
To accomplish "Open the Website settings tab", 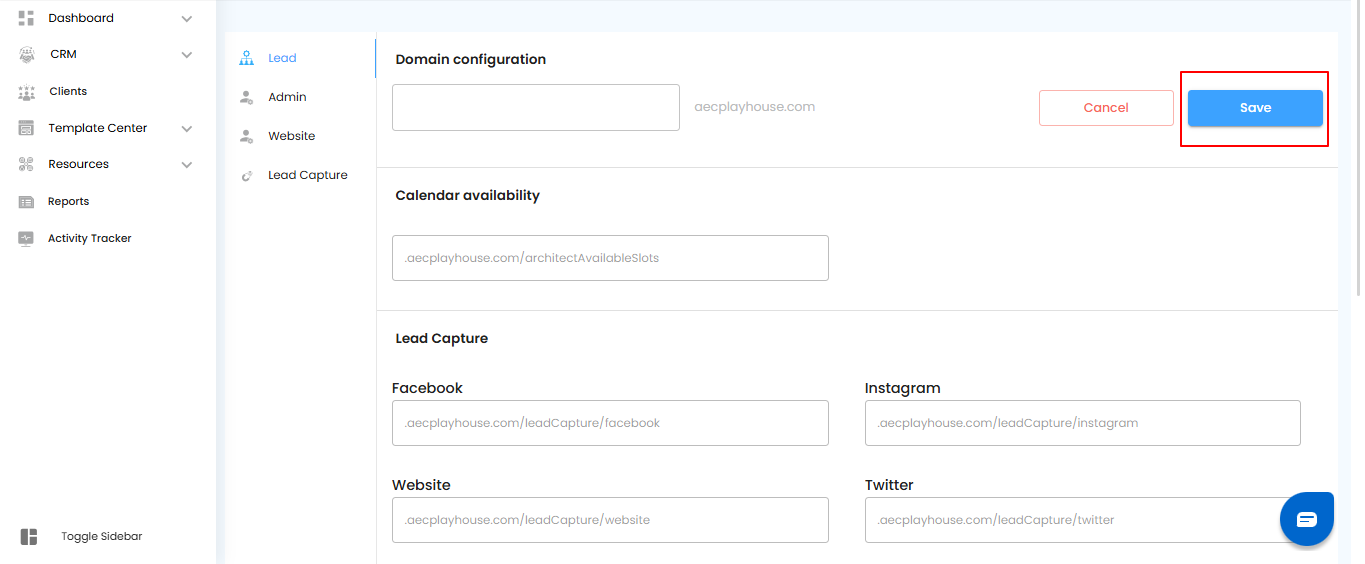I will pos(291,136).
